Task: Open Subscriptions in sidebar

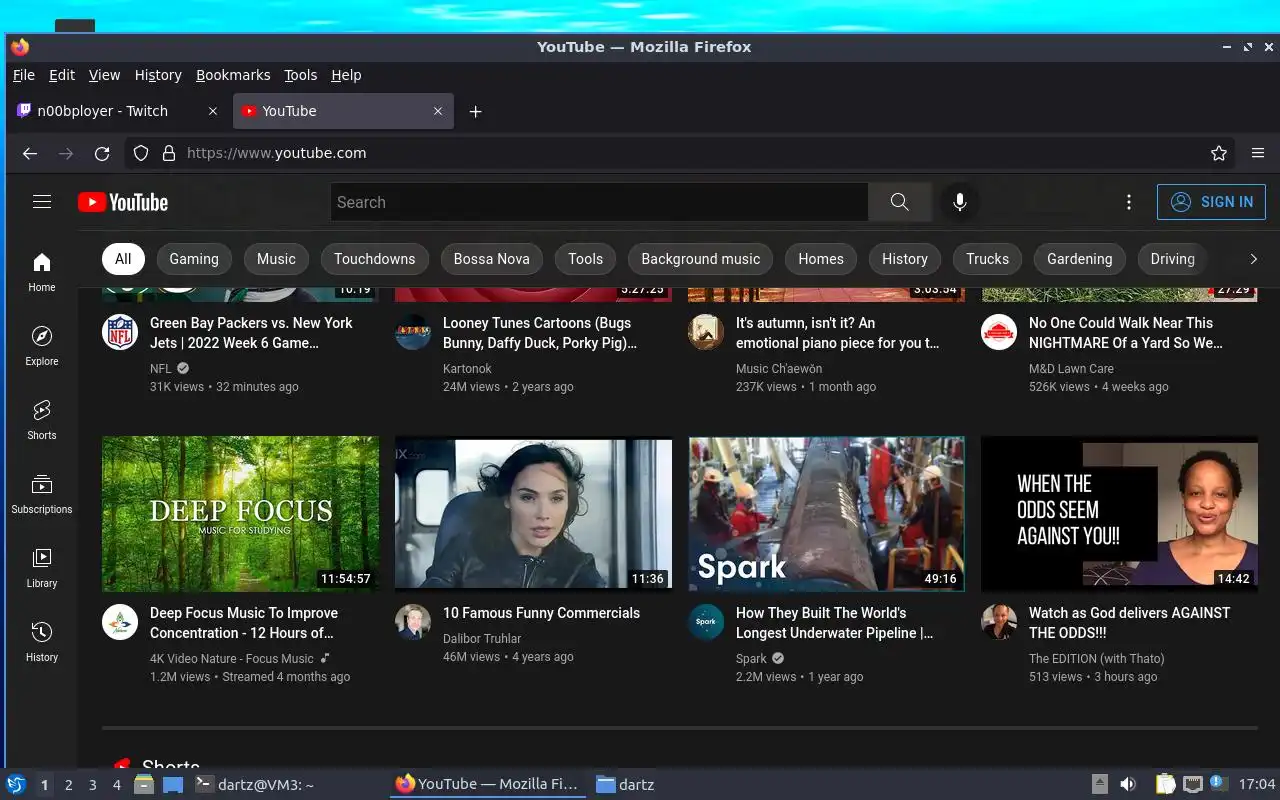Action: coord(41,494)
